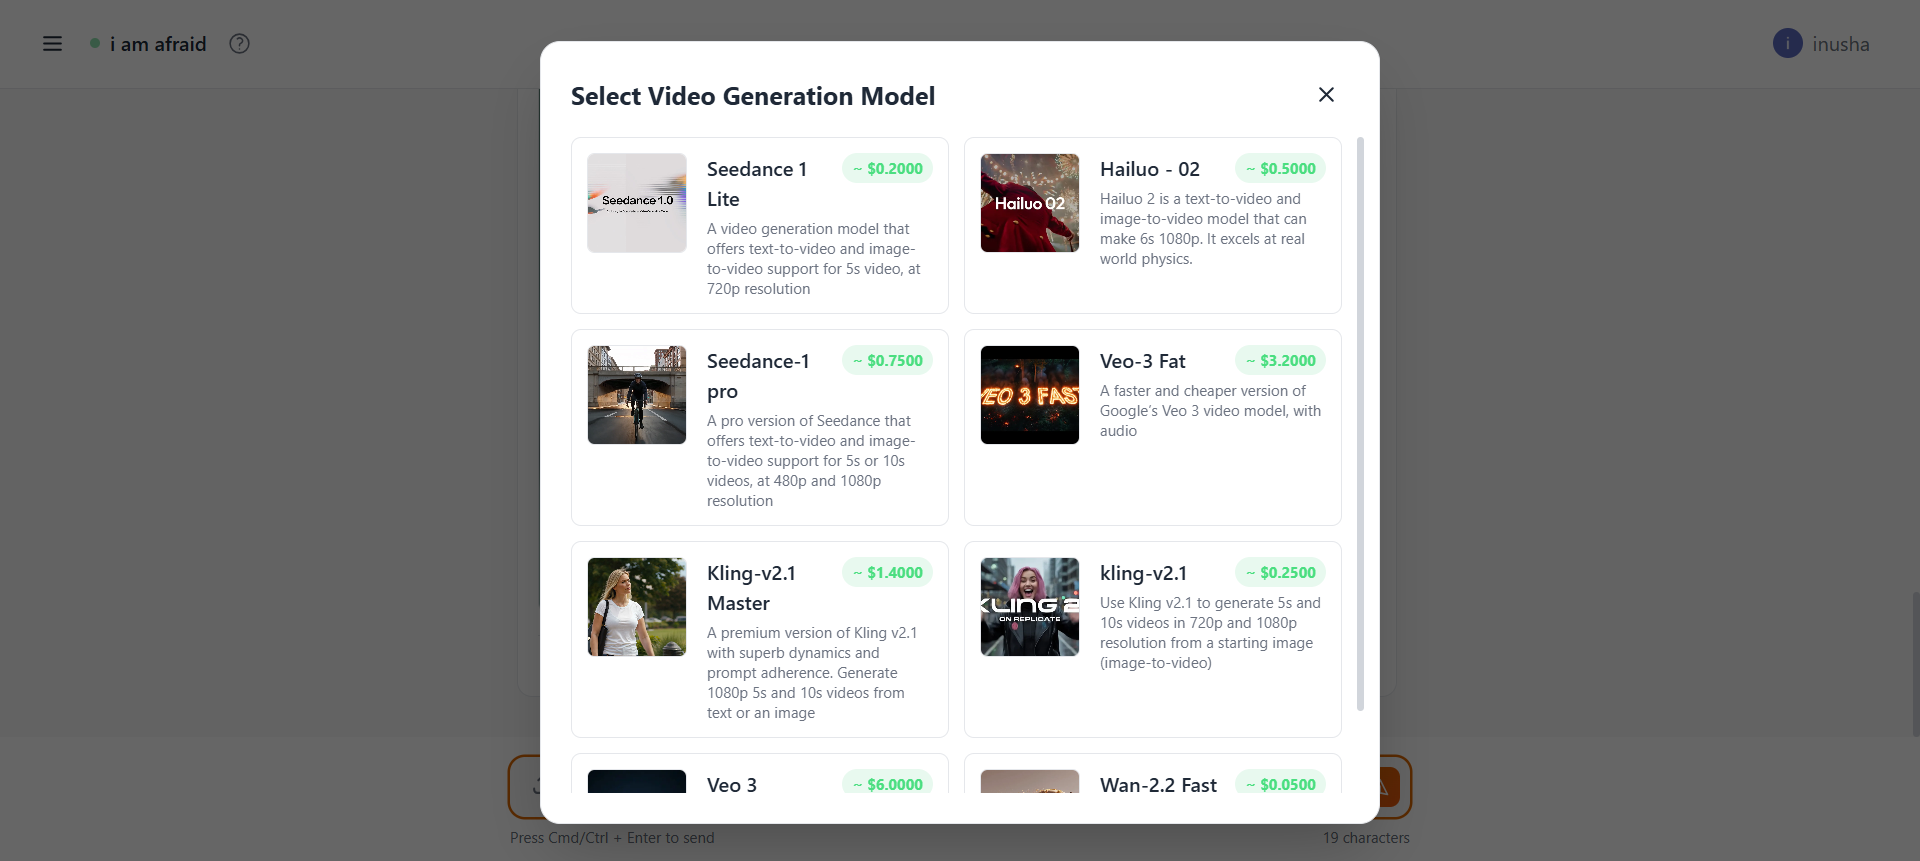Open the hamburger menu icon
This screenshot has width=1920, height=861.
pyautogui.click(x=52, y=44)
